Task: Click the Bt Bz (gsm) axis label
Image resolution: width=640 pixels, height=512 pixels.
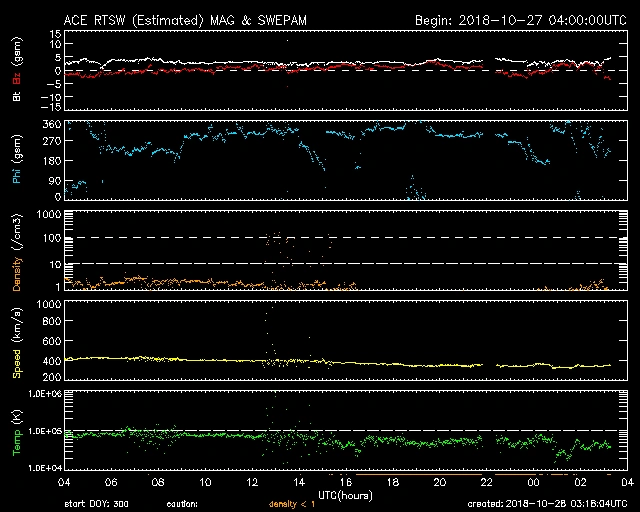Action: click(x=15, y=68)
